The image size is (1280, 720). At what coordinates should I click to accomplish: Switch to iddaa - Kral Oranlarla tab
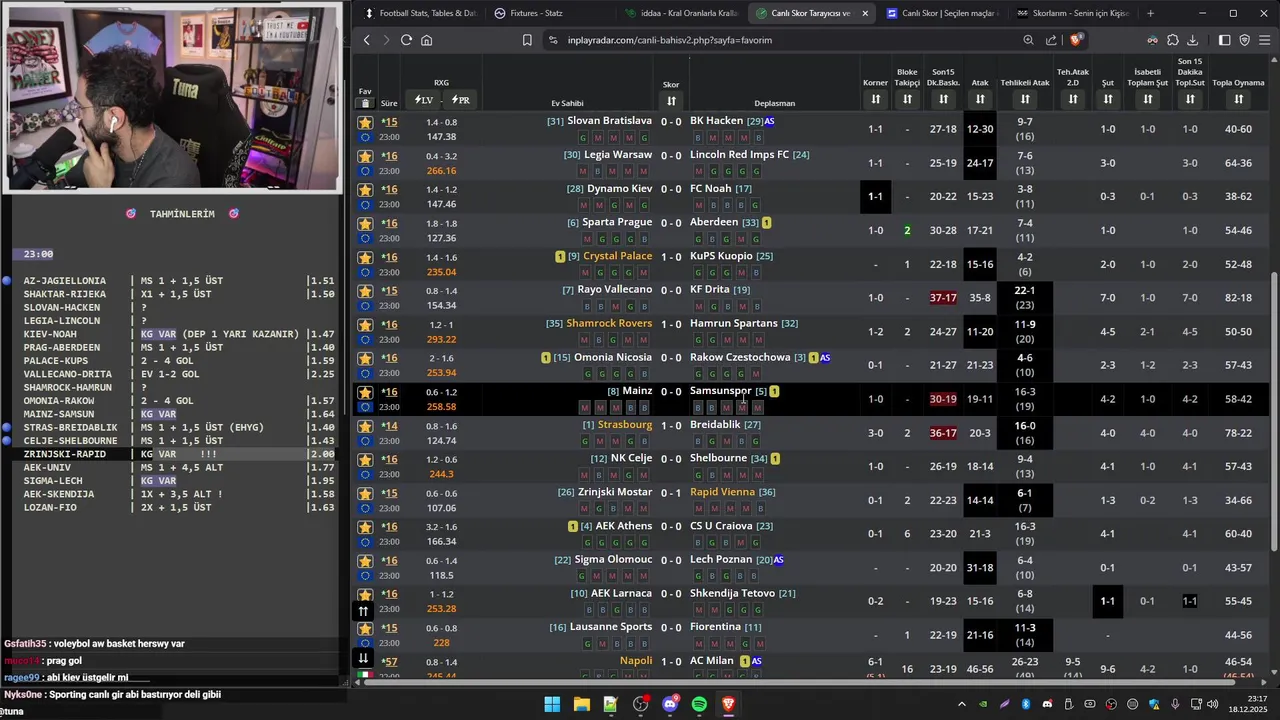pos(680,13)
